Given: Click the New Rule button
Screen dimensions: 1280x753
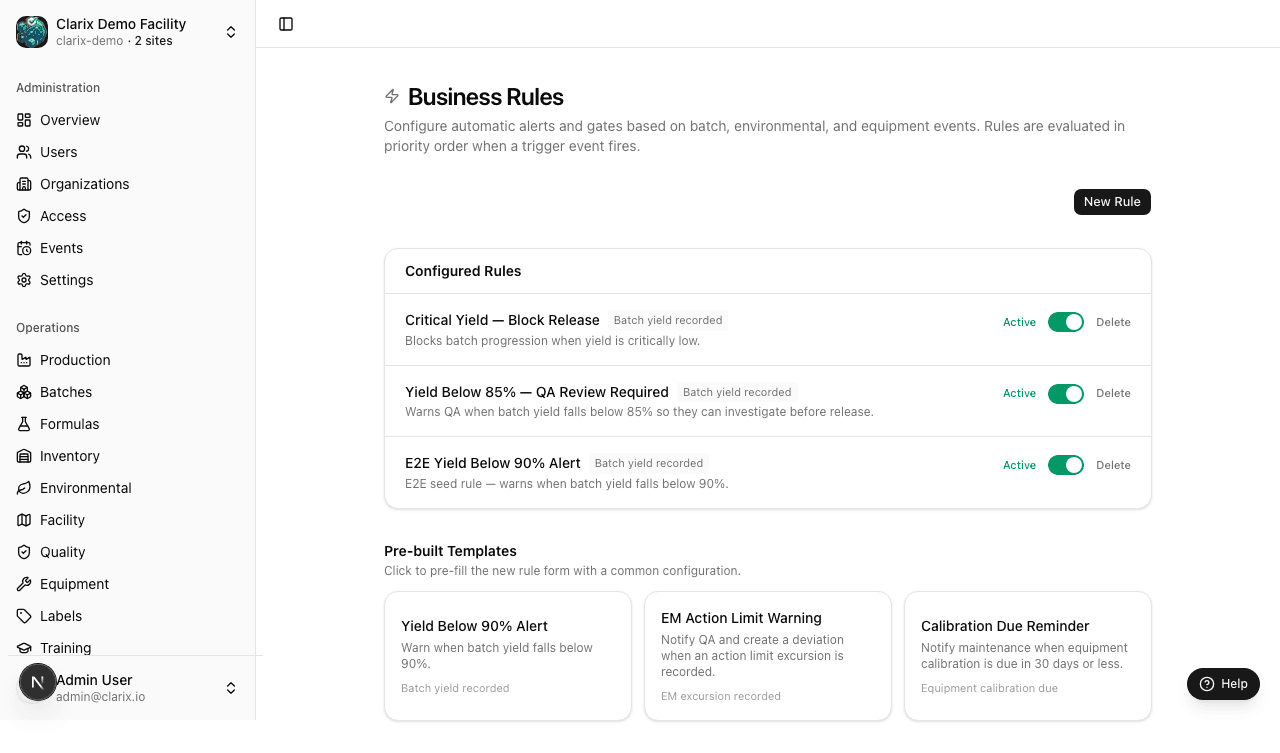Looking at the screenshot, I should pyautogui.click(x=1112, y=201).
